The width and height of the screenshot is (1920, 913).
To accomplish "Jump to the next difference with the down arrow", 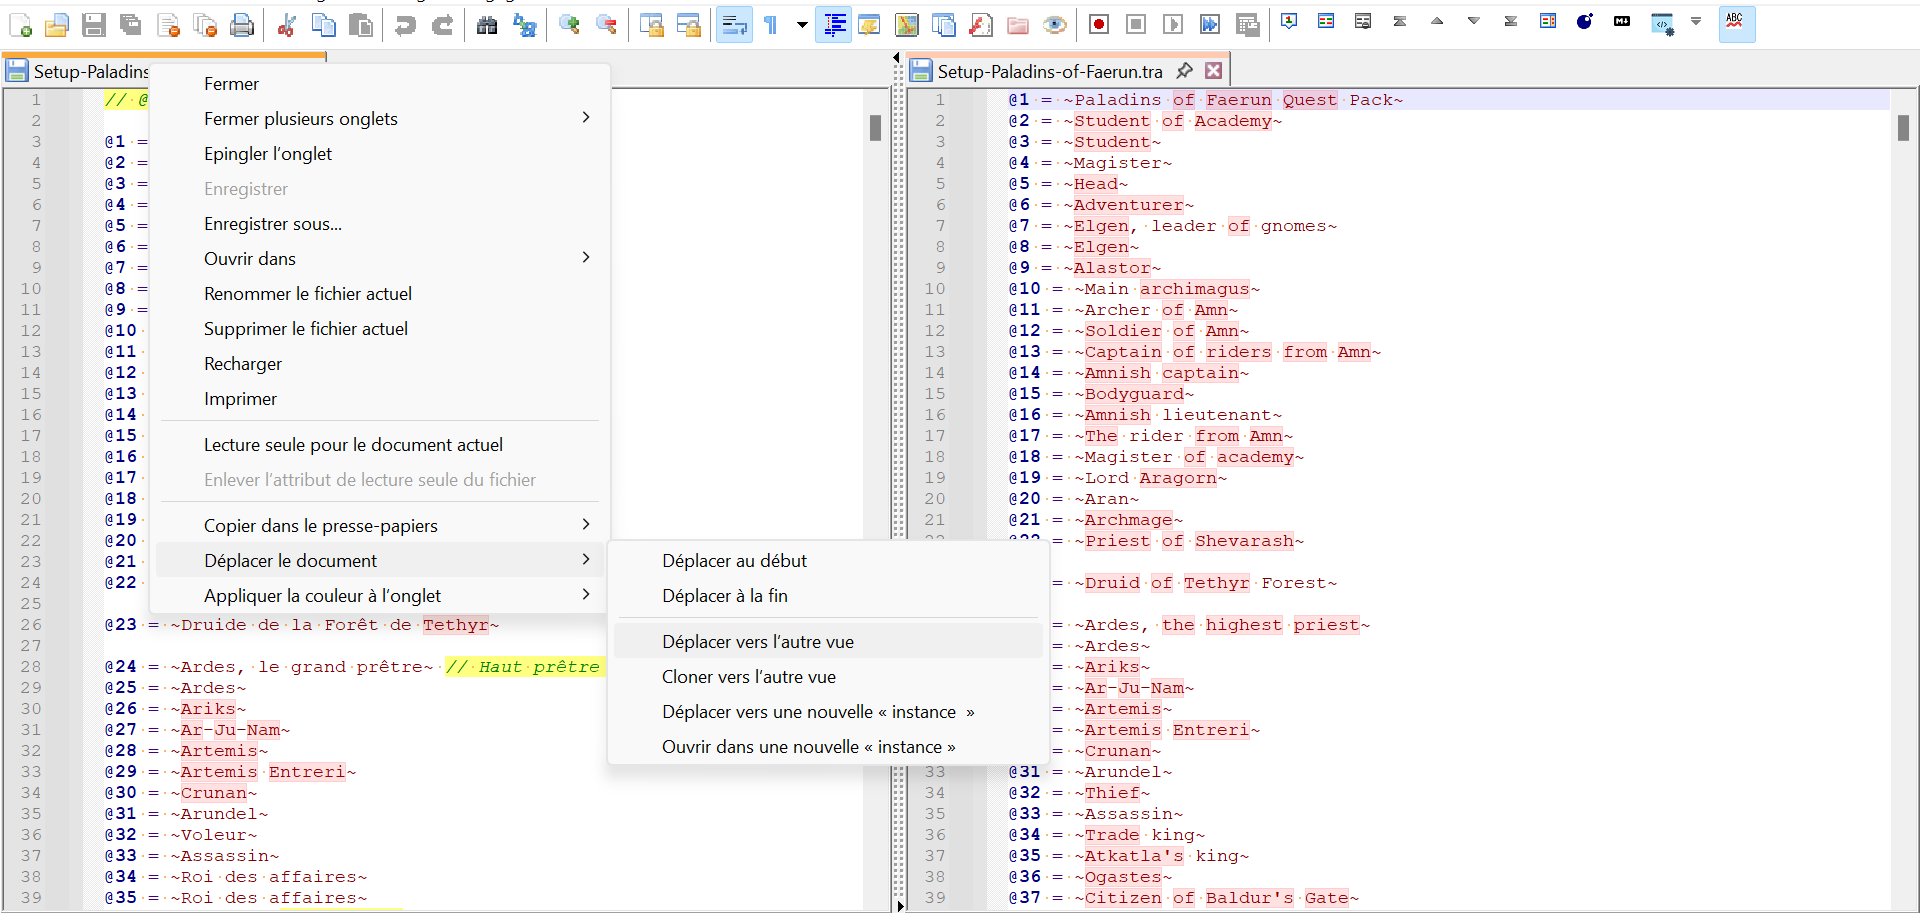I will pos(1473,21).
